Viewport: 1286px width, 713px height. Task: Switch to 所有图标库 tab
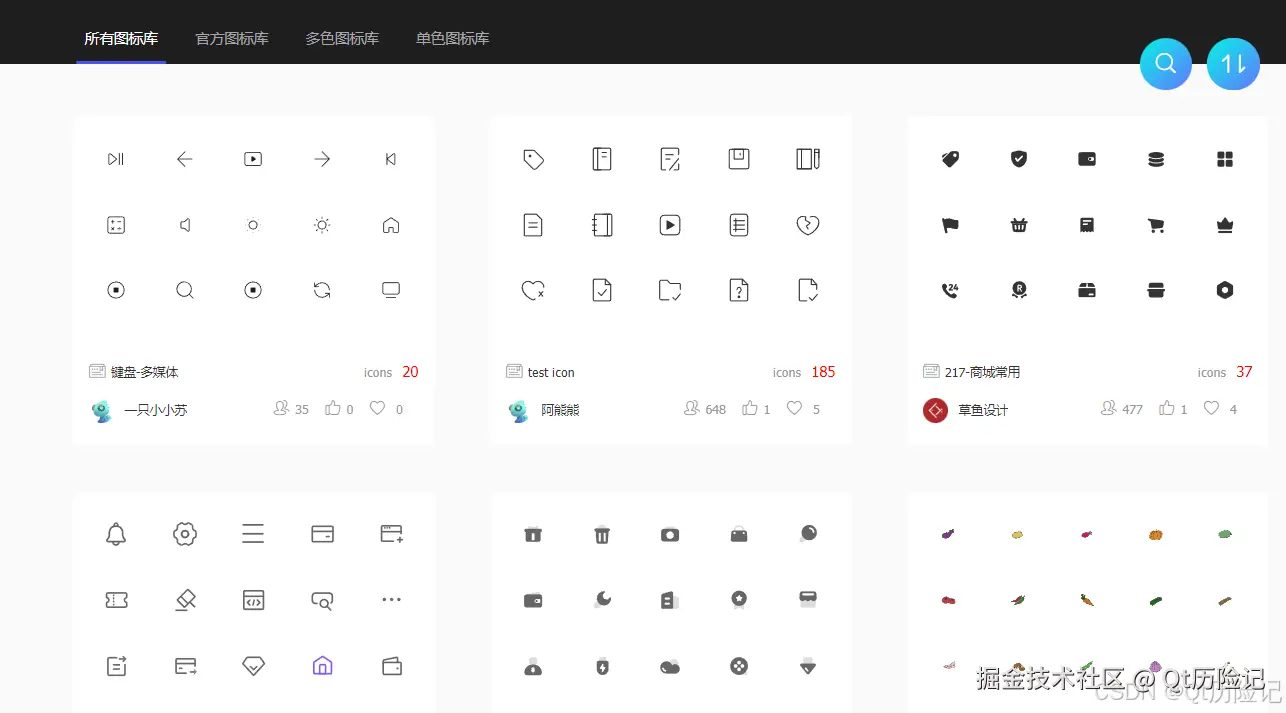(x=121, y=39)
